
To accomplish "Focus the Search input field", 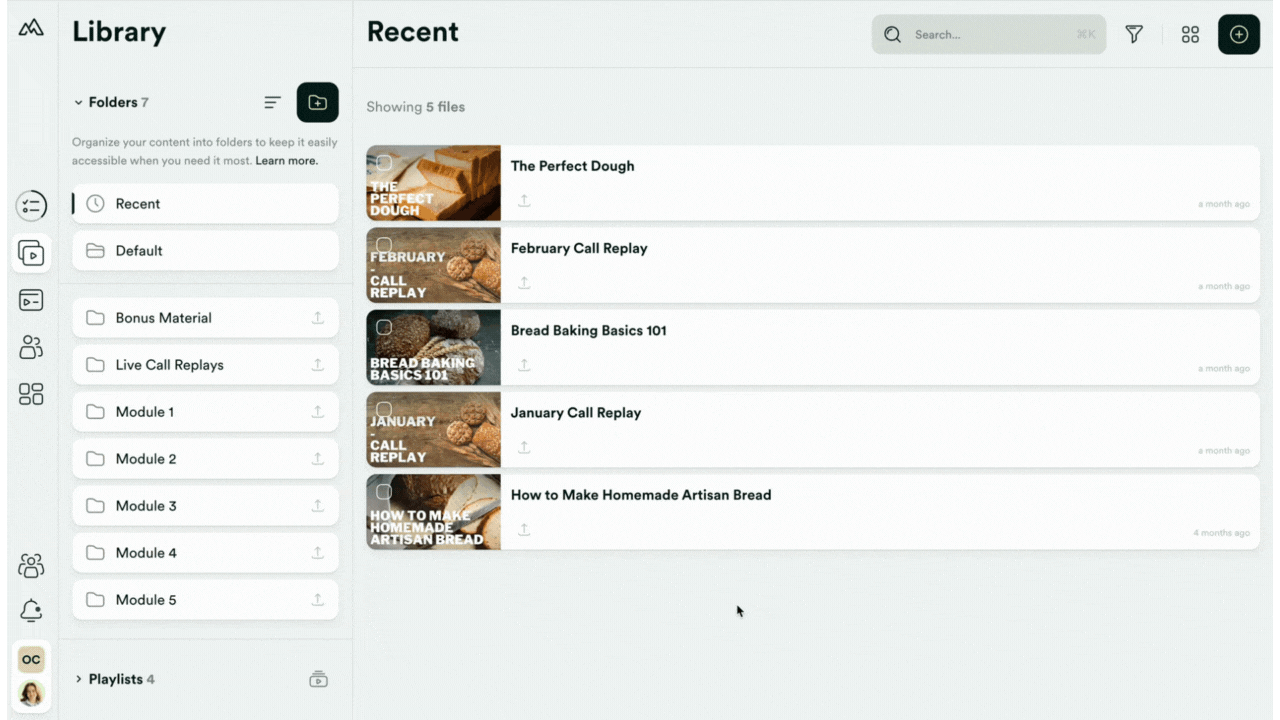I will click(x=989, y=34).
